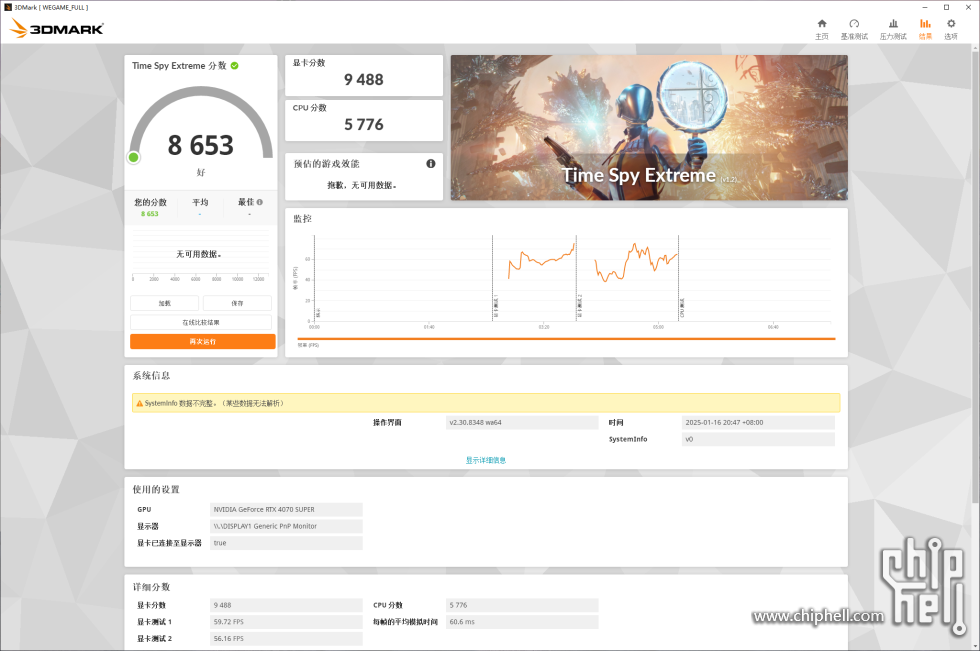
Task: Select the 59.72 FPS value for 显卡测试 1
Action: [x=286, y=622]
